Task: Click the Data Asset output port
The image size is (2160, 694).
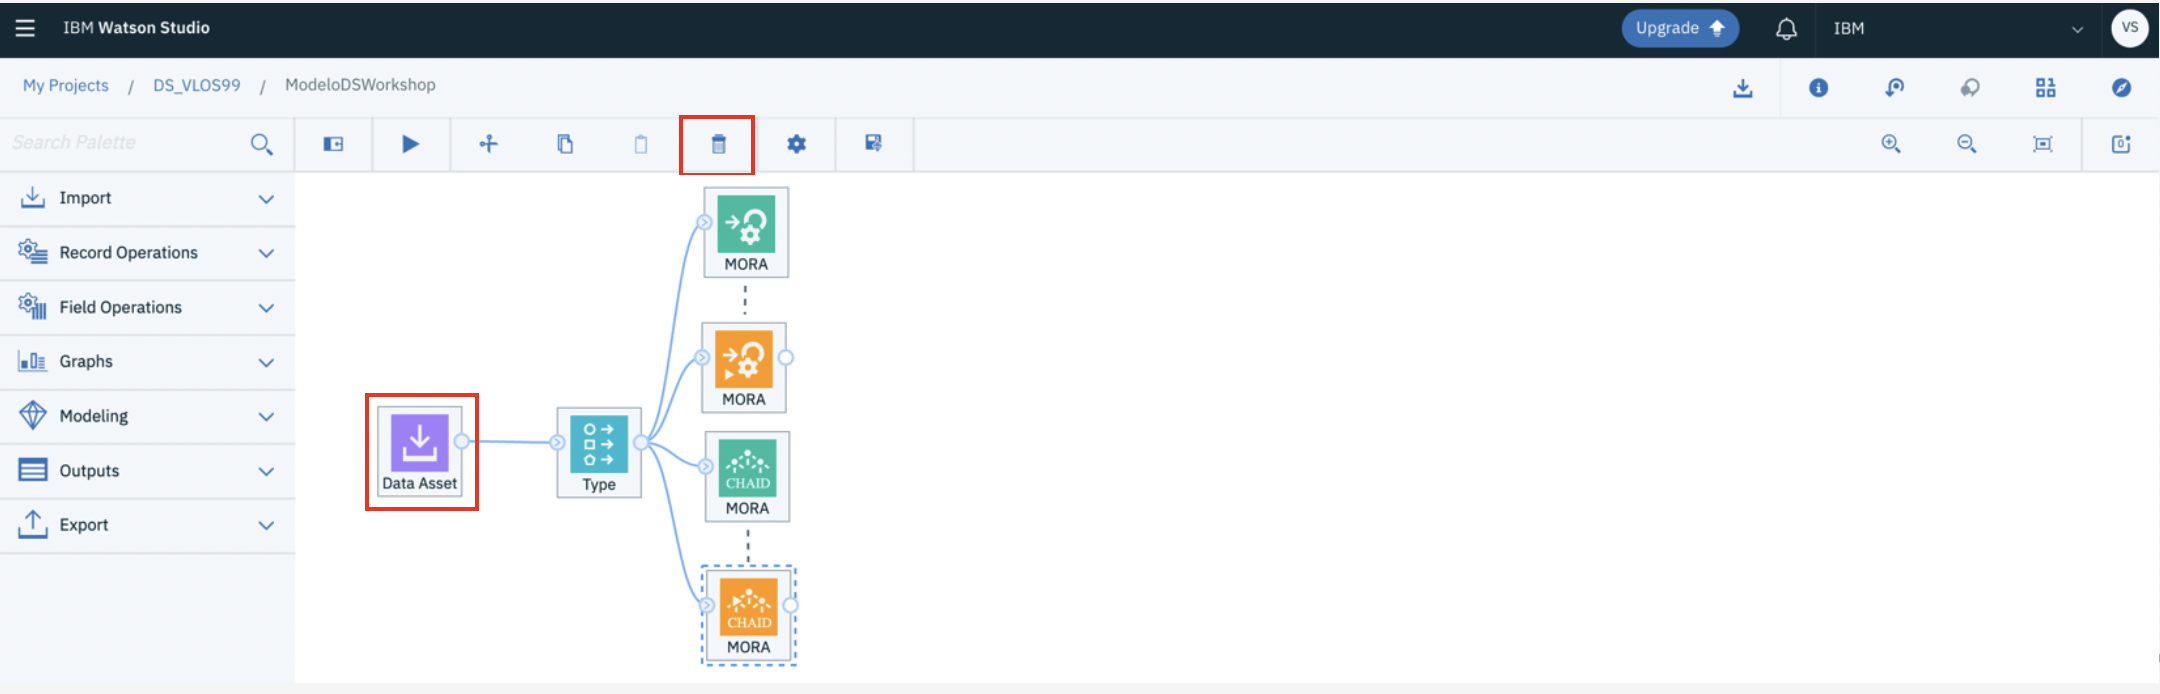Action: tap(462, 441)
